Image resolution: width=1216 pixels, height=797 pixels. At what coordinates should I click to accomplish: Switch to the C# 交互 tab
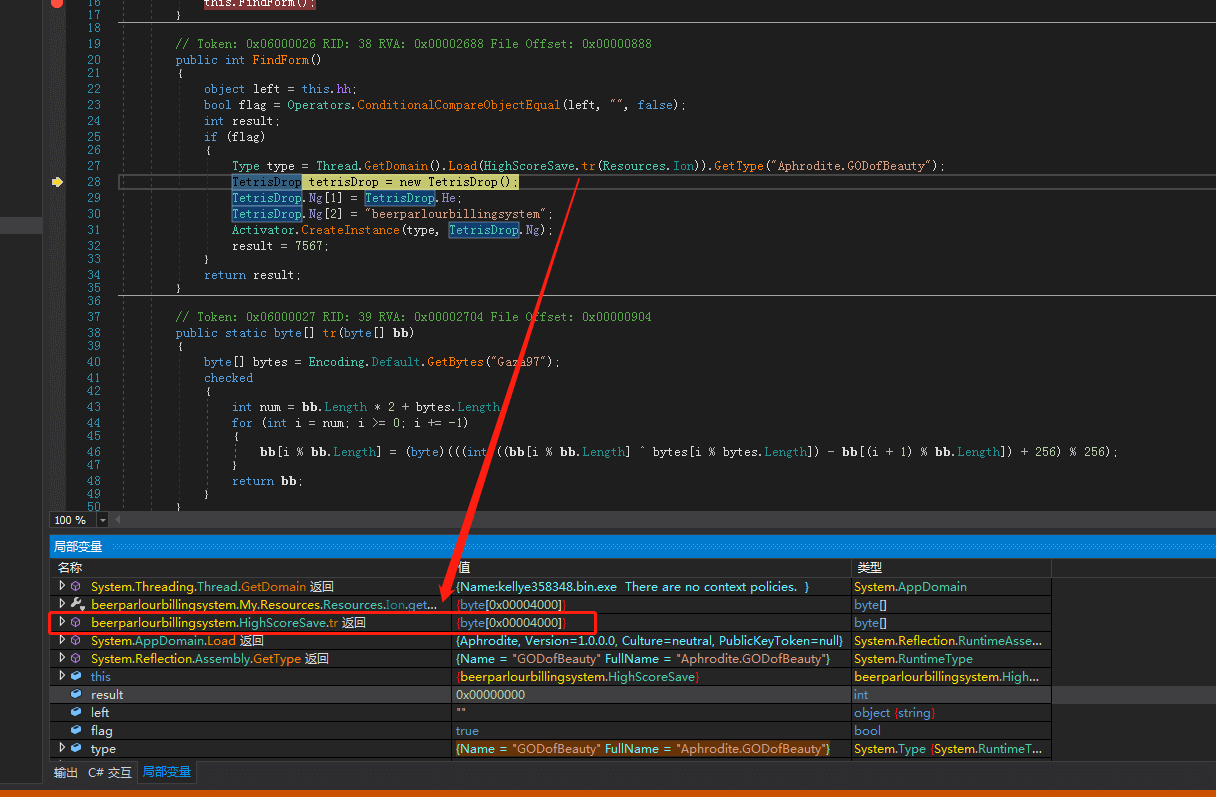tap(110, 773)
